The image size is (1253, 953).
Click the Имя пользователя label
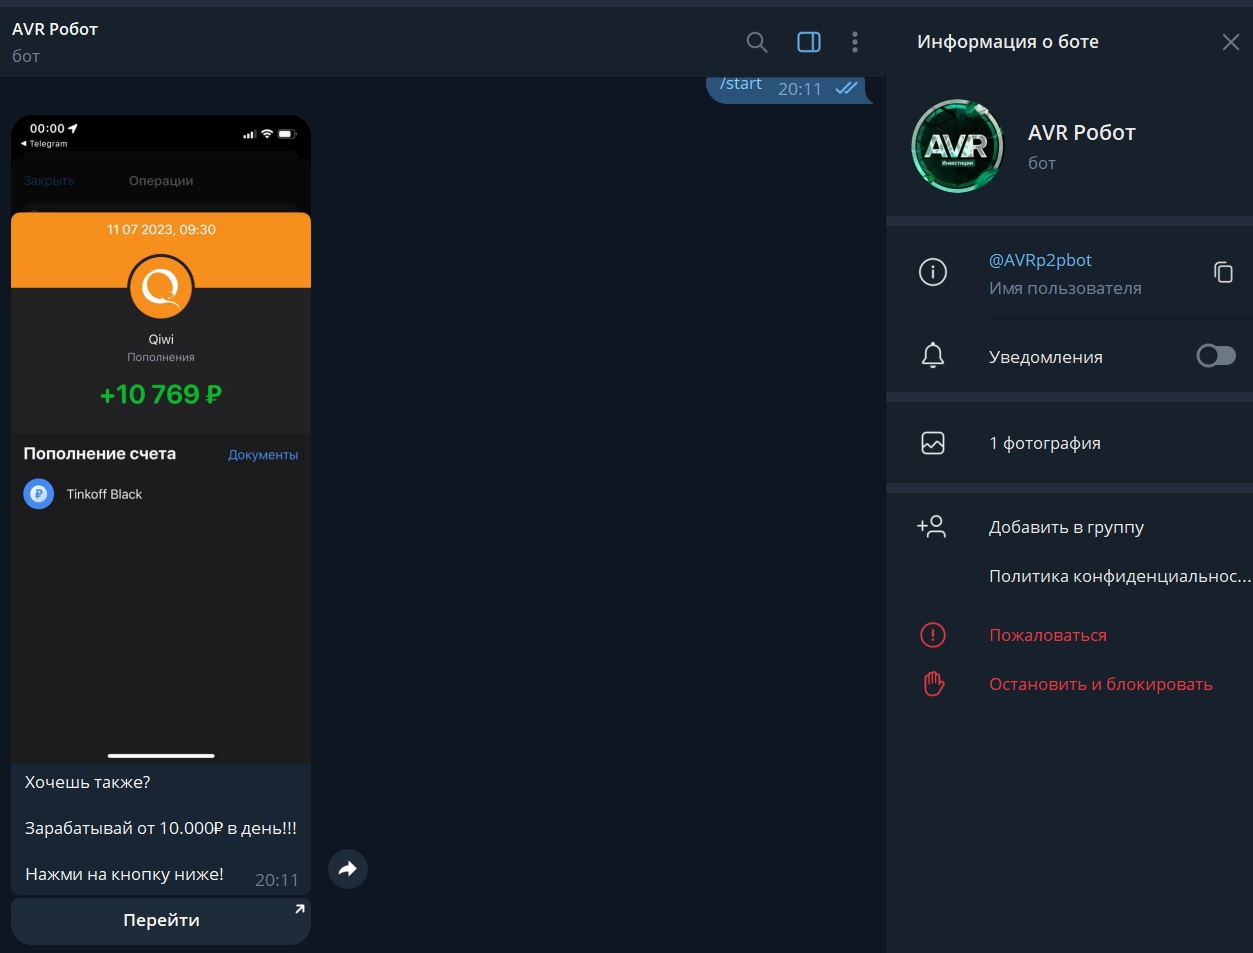1065,288
